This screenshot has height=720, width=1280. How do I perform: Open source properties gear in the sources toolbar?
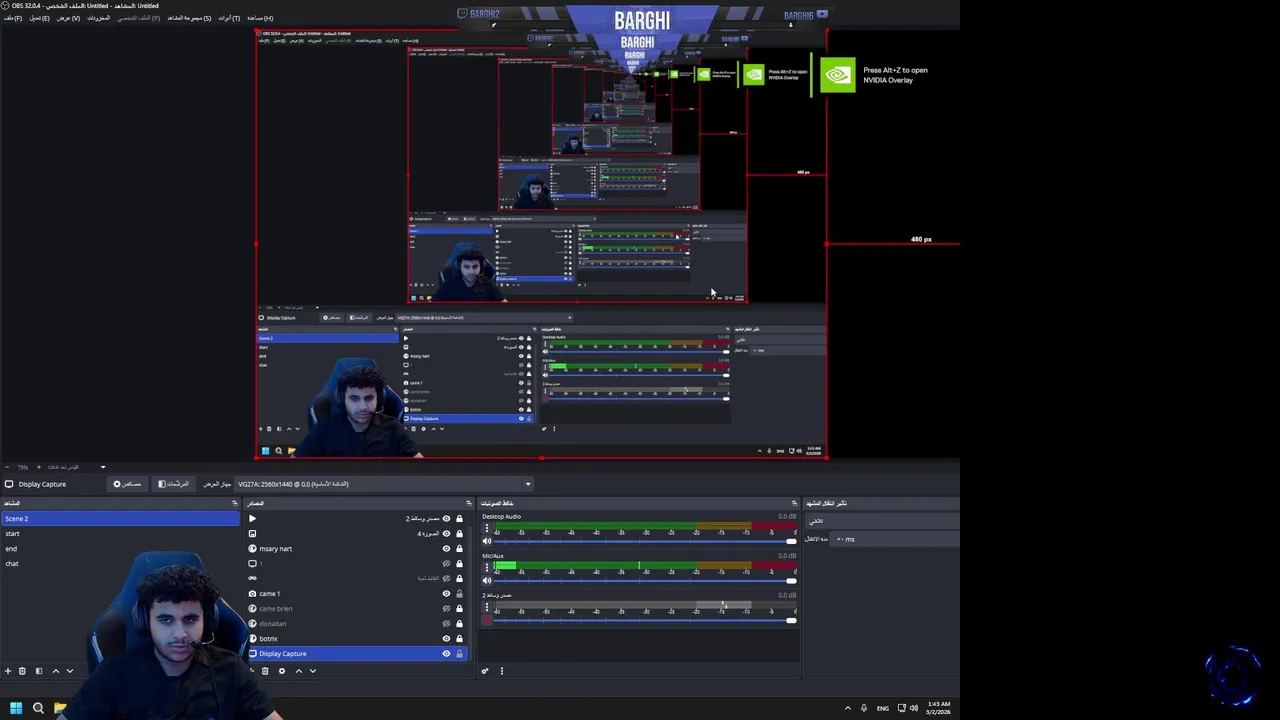pos(282,671)
